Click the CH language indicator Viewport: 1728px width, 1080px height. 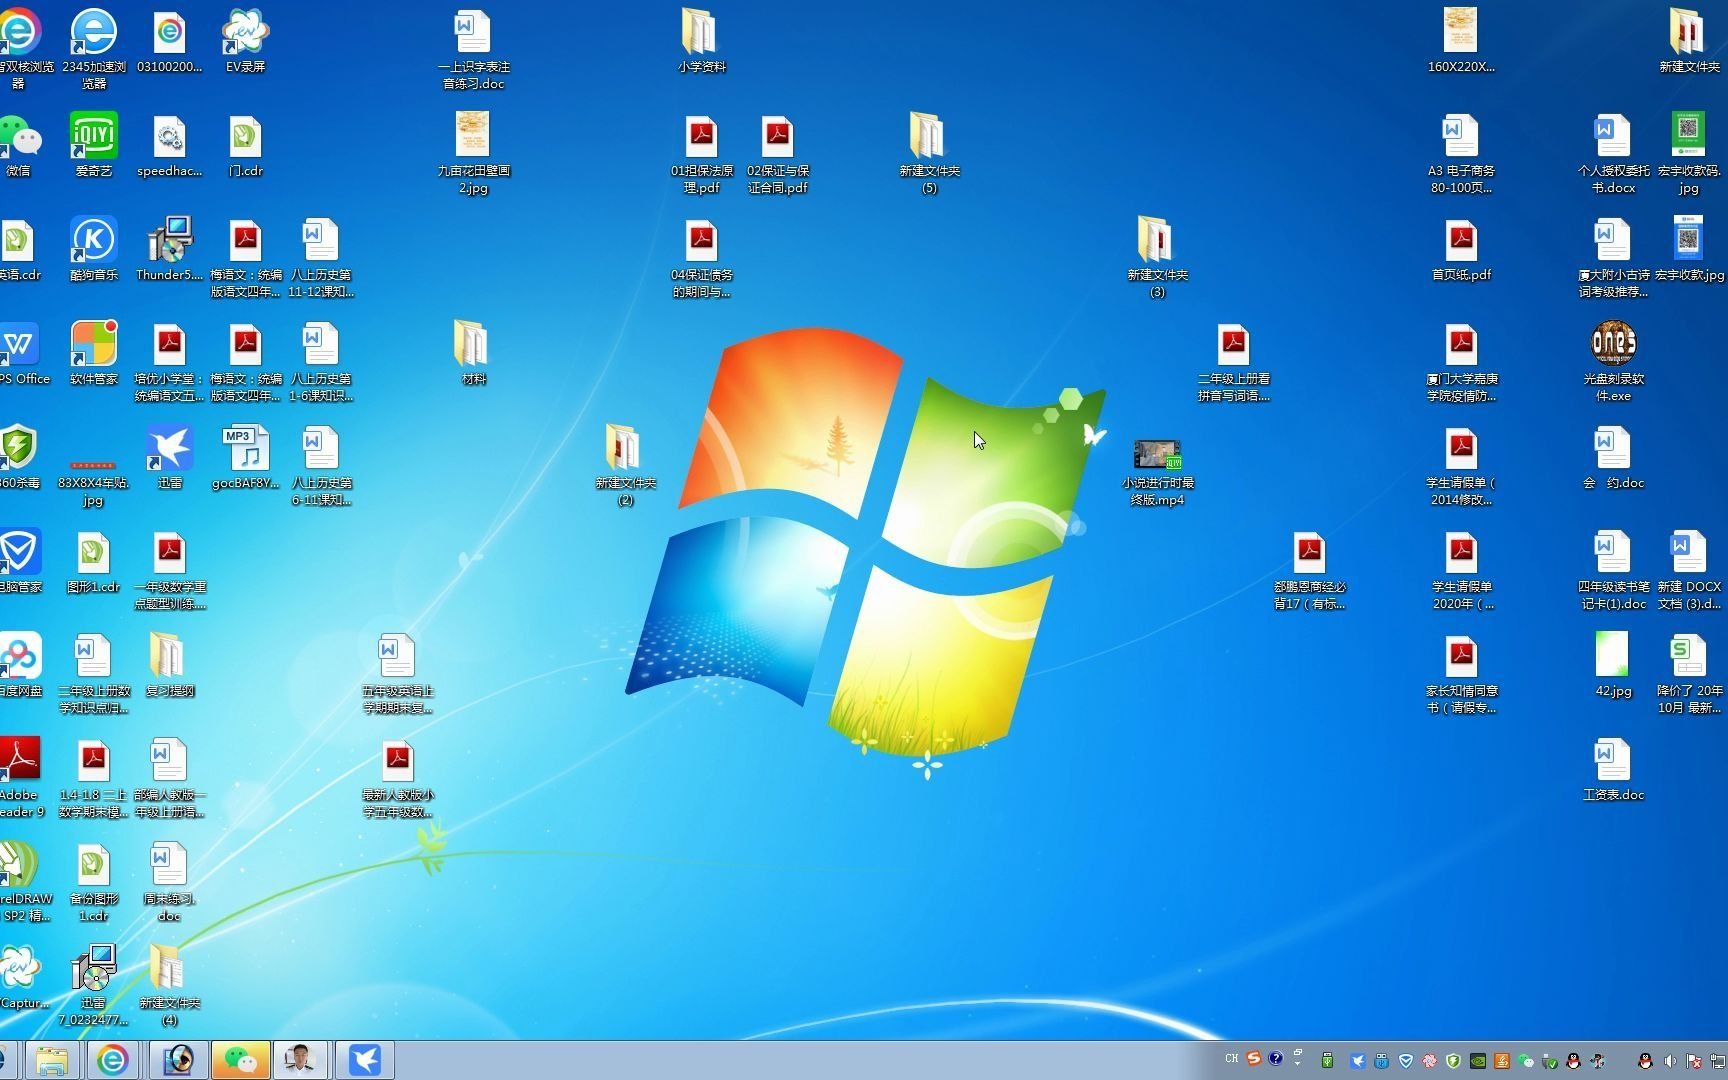coord(1232,1058)
